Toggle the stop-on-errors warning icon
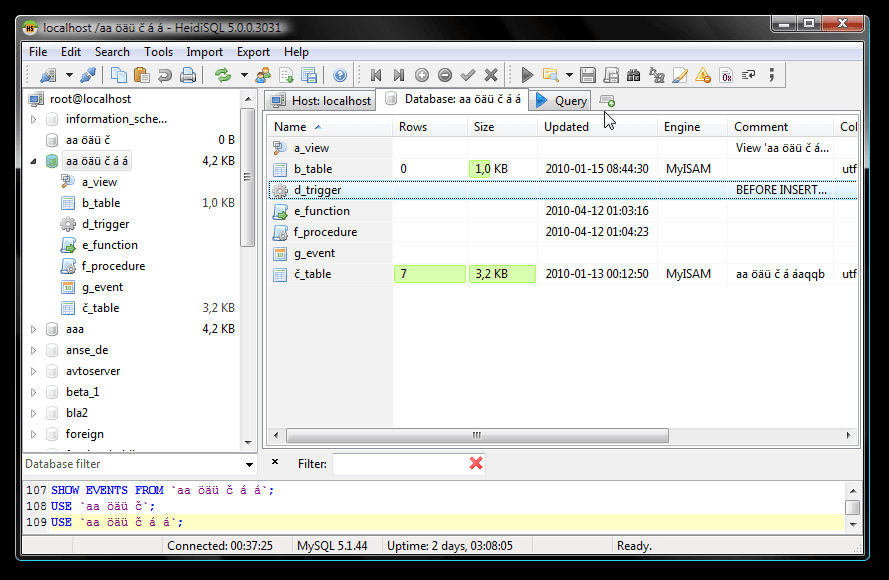889x580 pixels. point(703,75)
